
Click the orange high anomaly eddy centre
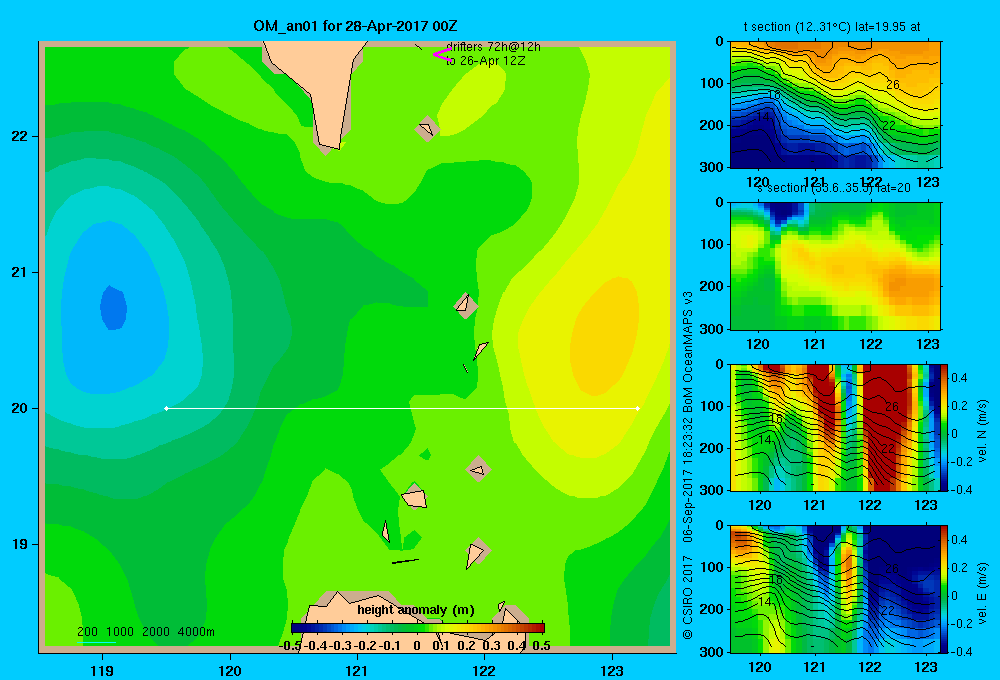604,337
